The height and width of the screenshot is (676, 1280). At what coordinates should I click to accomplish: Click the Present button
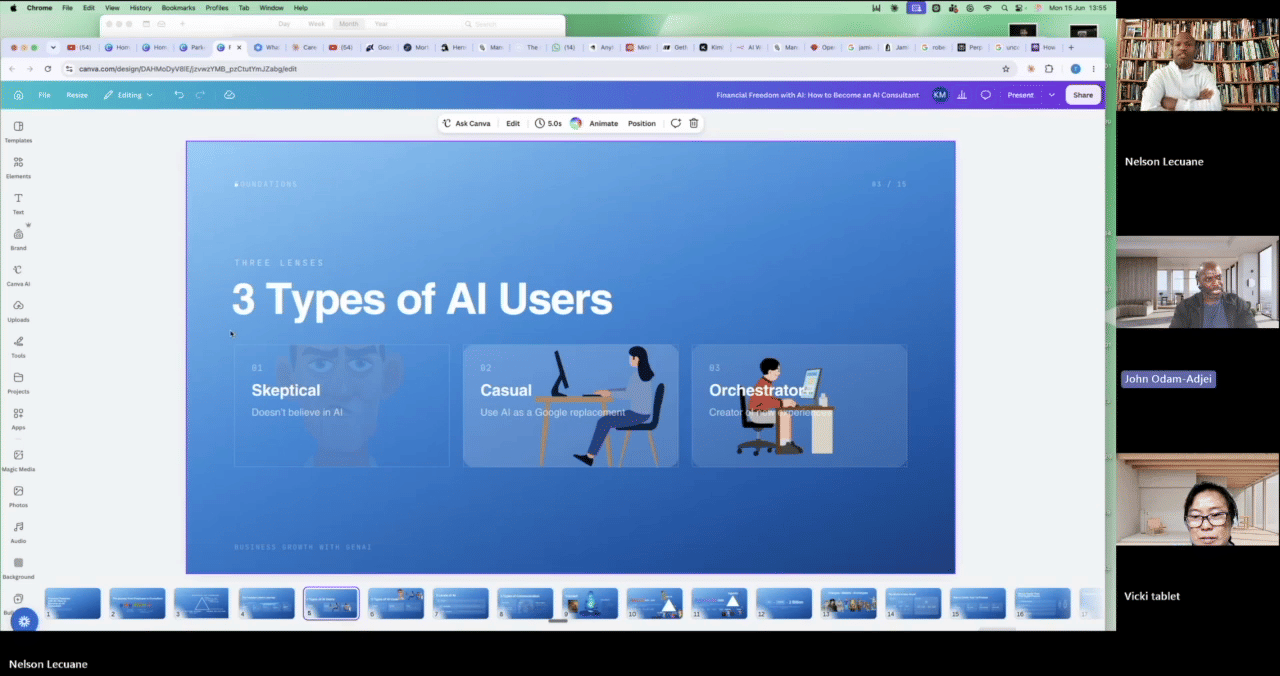pos(1020,95)
